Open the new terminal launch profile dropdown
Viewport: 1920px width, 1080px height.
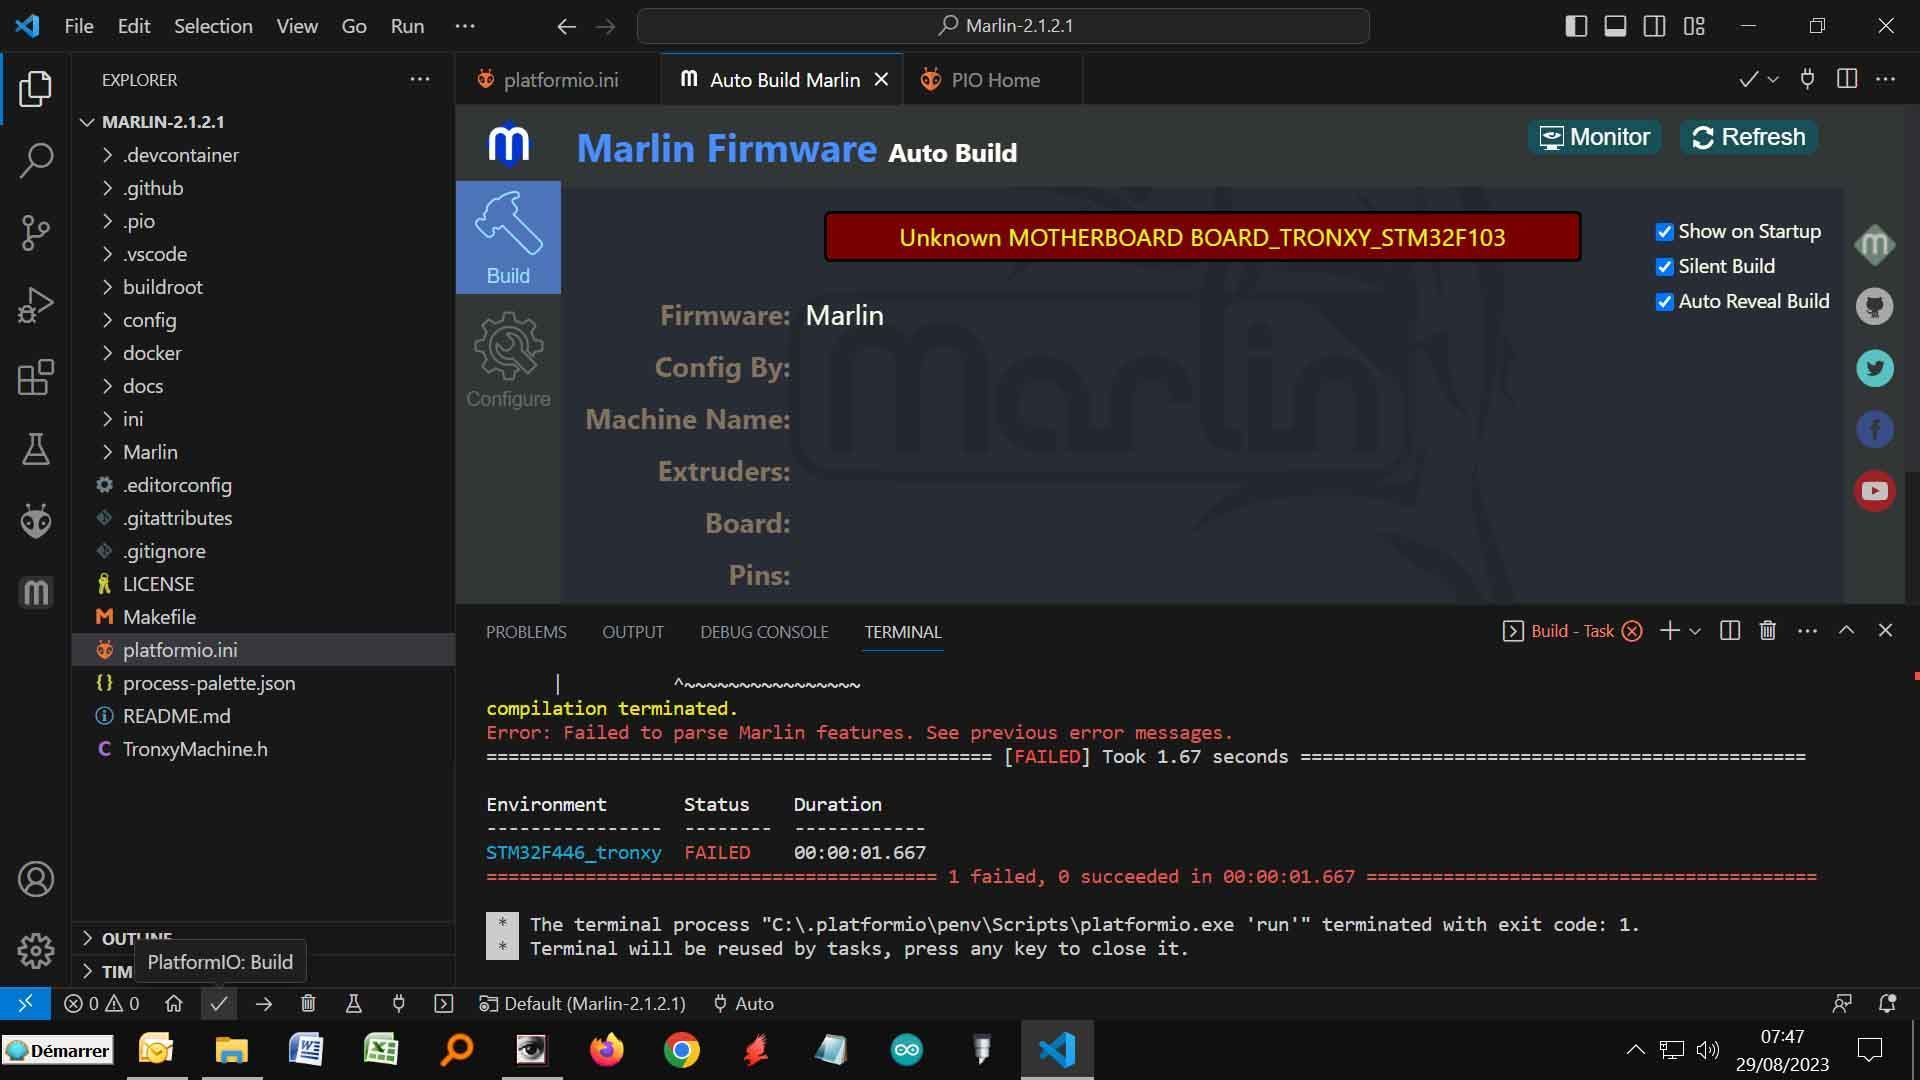click(1695, 631)
